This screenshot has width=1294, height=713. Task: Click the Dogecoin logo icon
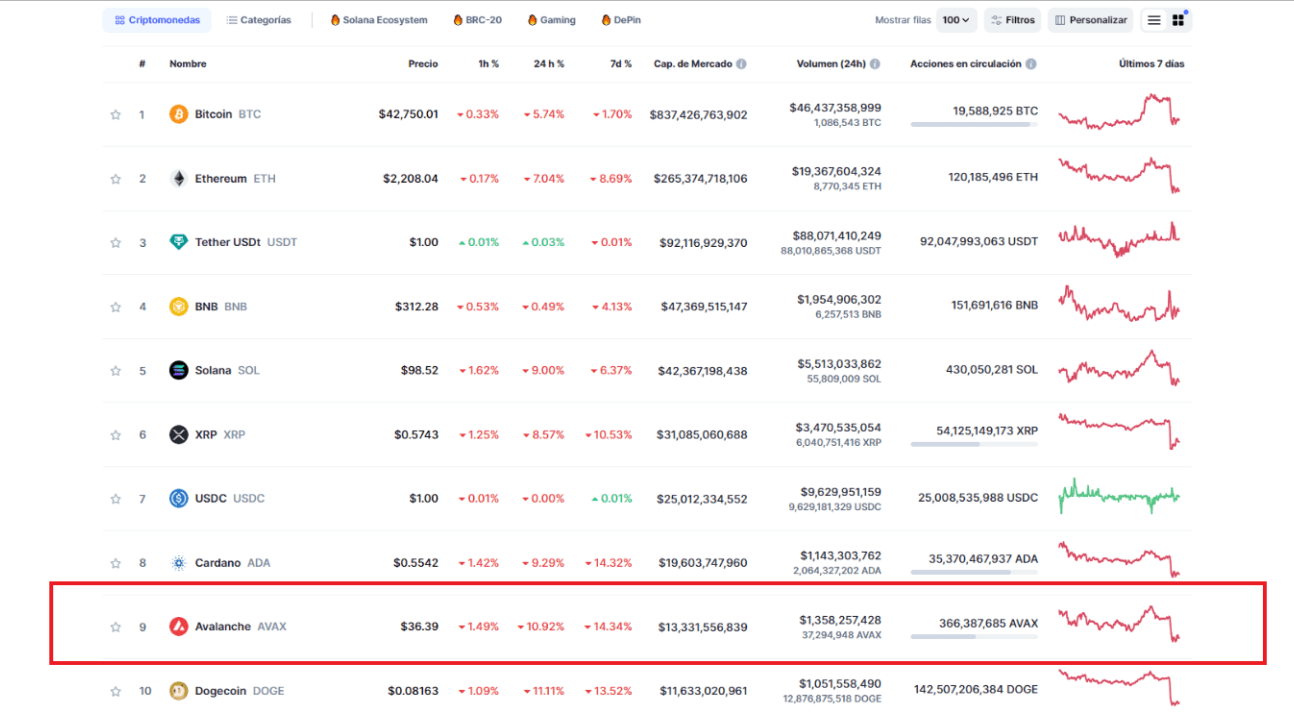tap(179, 691)
